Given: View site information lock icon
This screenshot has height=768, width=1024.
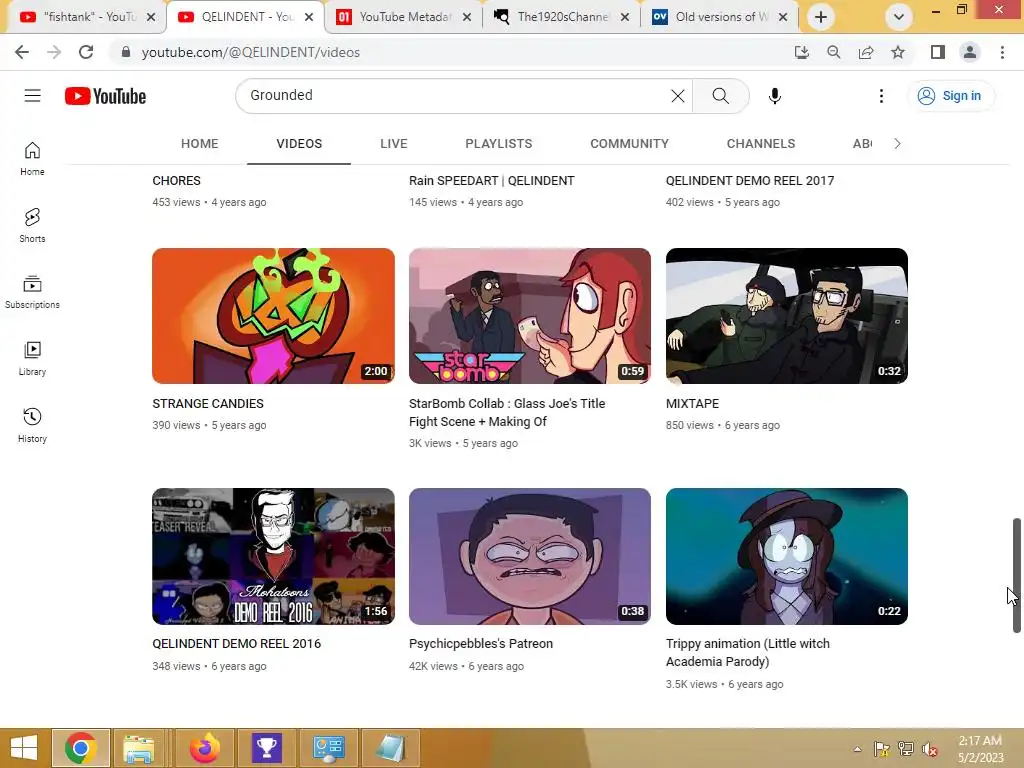Looking at the screenshot, I should 126,52.
